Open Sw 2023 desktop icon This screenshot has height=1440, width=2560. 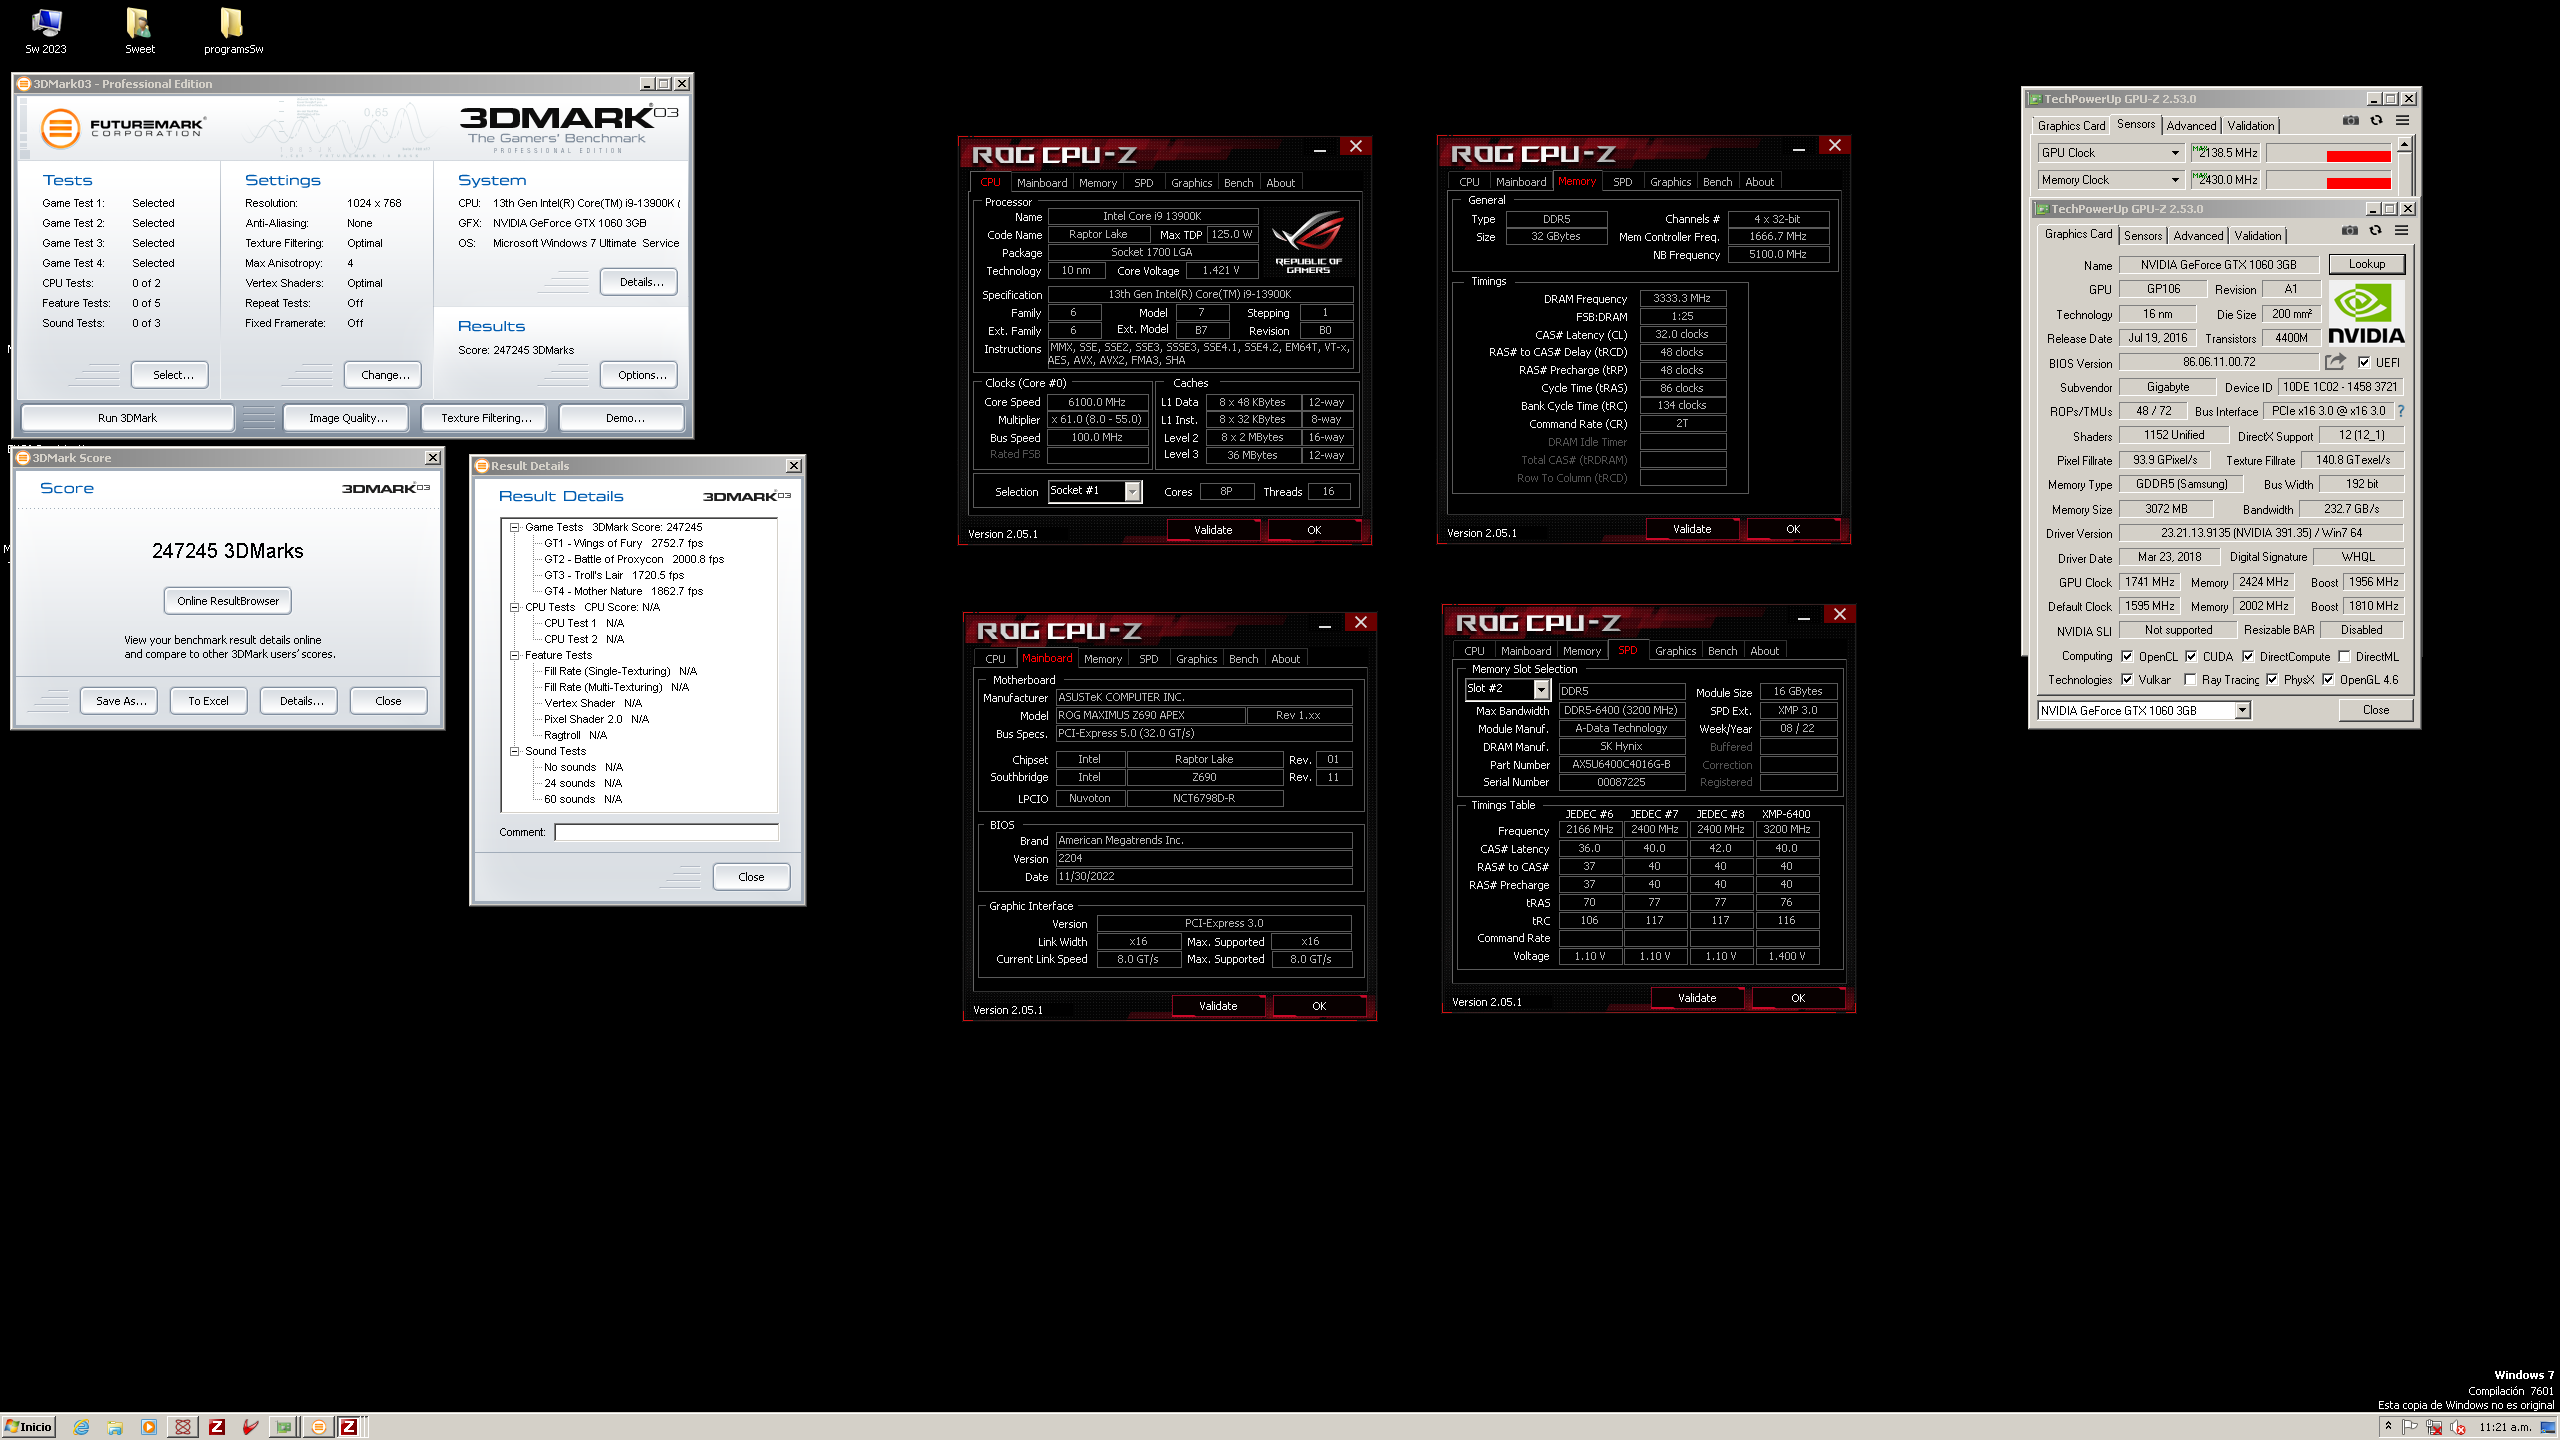tap(46, 31)
